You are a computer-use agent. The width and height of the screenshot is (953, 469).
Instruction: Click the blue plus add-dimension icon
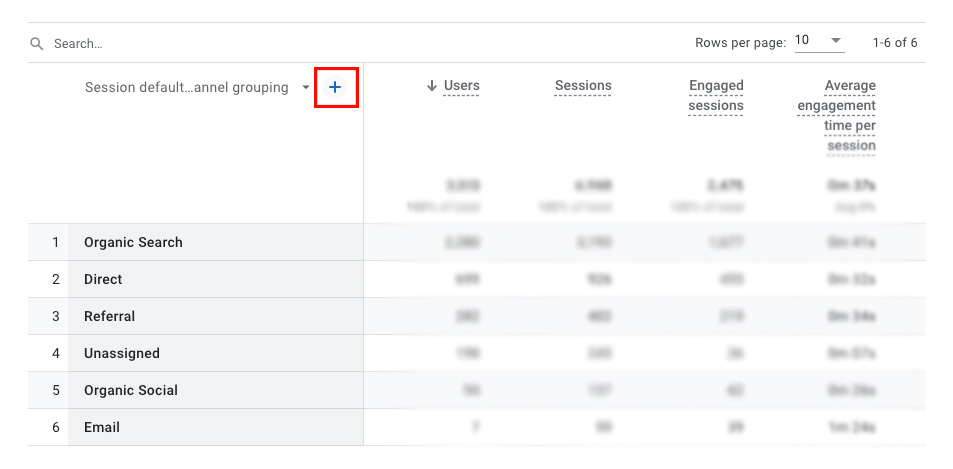[335, 88]
